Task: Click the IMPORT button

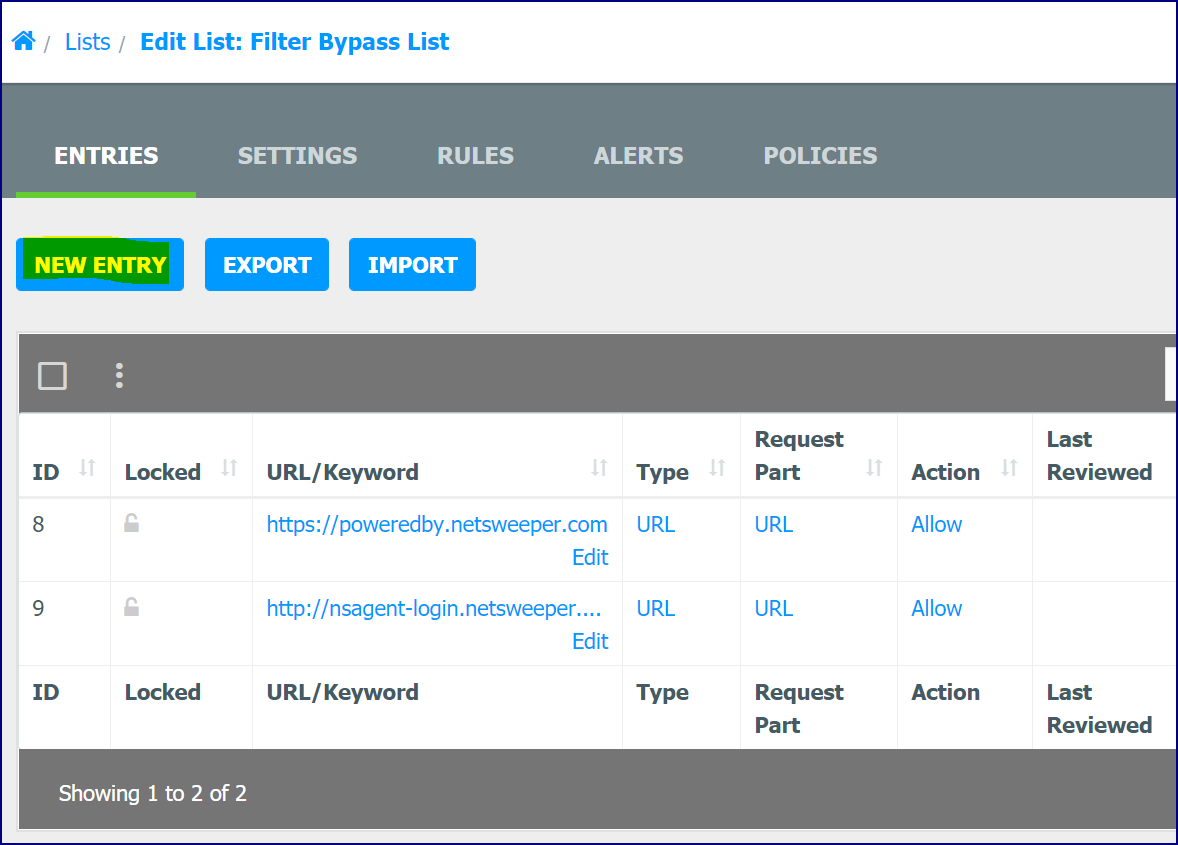Action: coord(412,264)
